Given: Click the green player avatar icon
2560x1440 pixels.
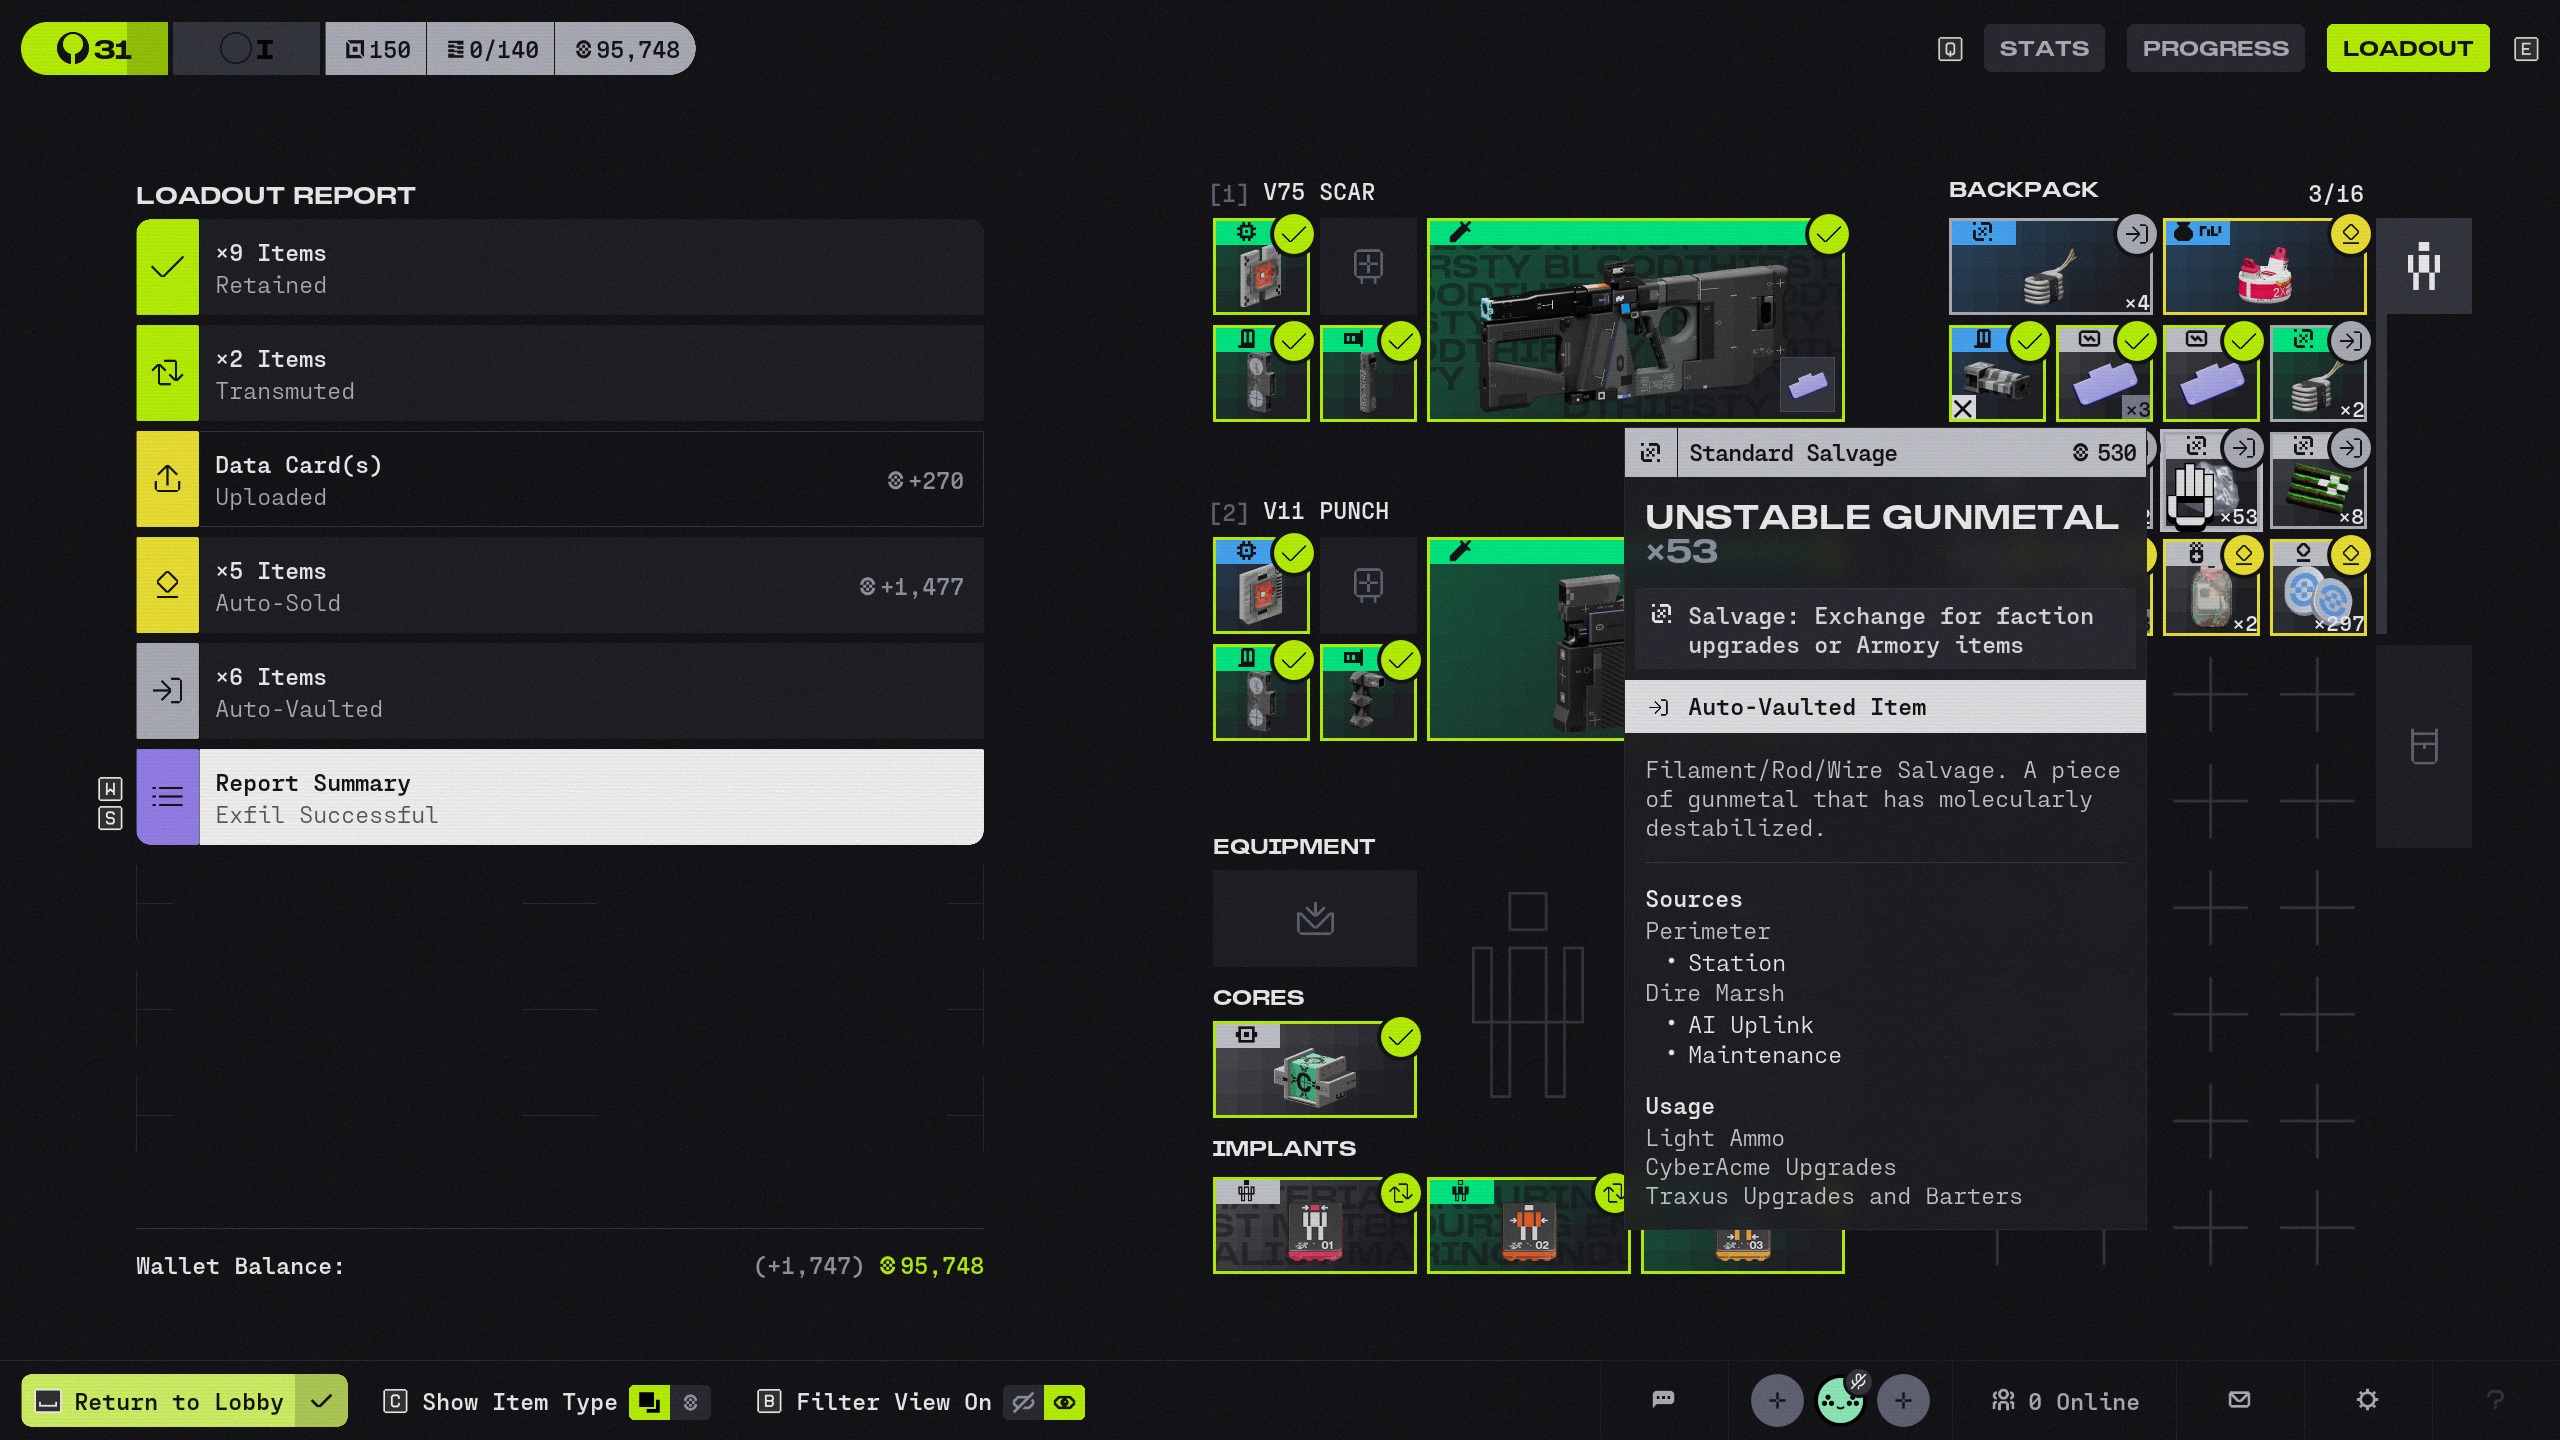Looking at the screenshot, I should [1839, 1401].
